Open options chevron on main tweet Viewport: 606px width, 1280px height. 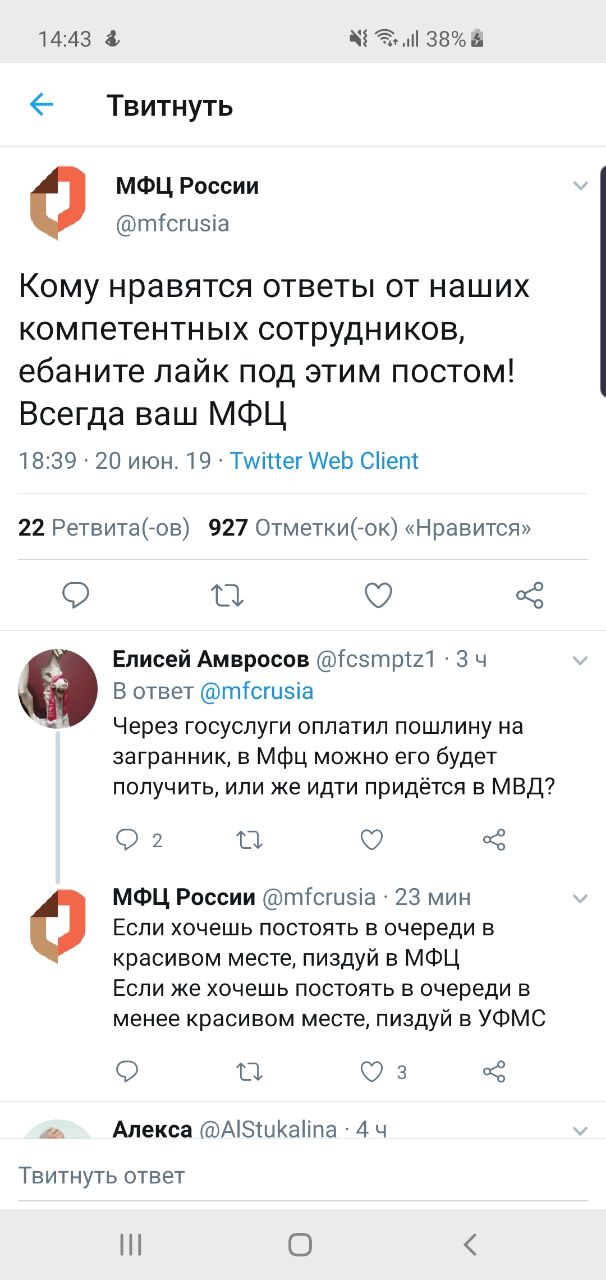click(x=580, y=186)
